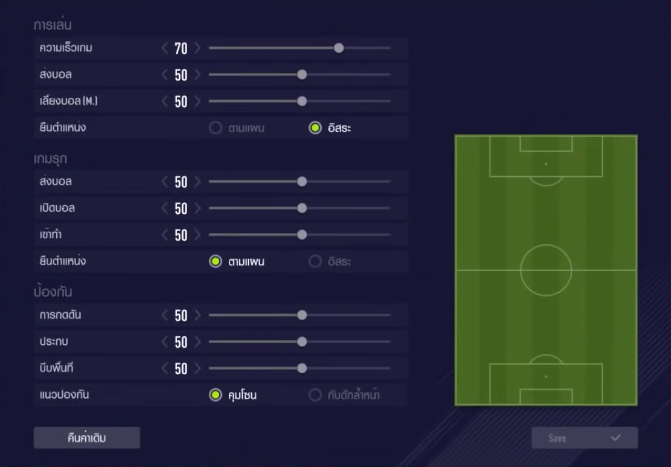The image size is (671, 467).
Task: Decrease เลี้ยงบอล (M.) value with the left arrow
Action: 165,101
